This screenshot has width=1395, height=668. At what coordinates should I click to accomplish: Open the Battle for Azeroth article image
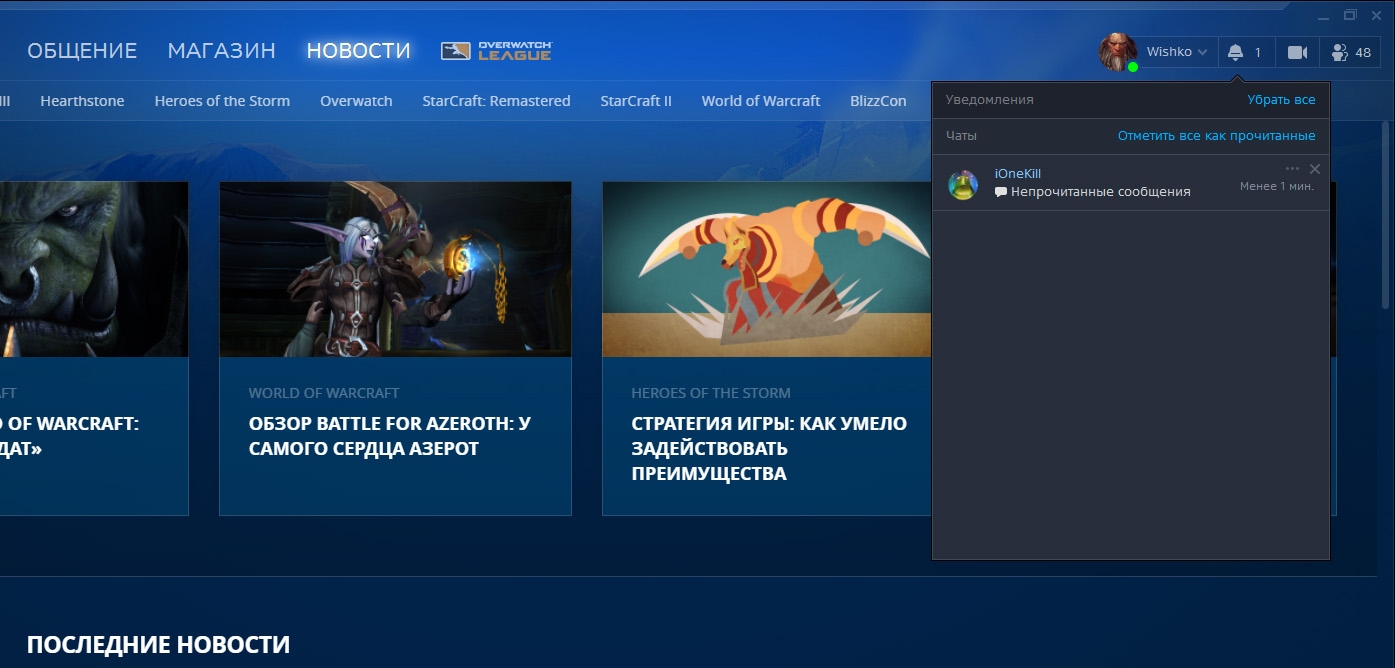395,269
